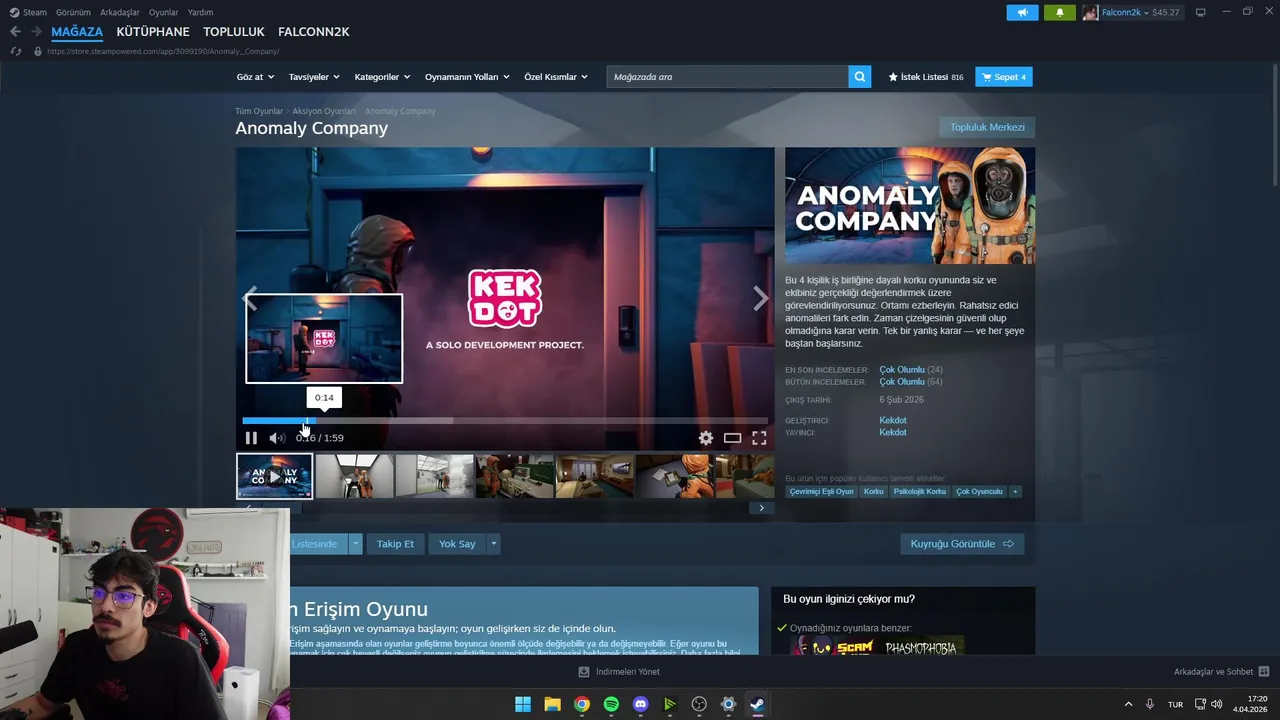Image resolution: width=1280 pixels, height=720 pixels.
Task: Expand Oynamanın Yolları dropdown
Action: click(x=467, y=77)
